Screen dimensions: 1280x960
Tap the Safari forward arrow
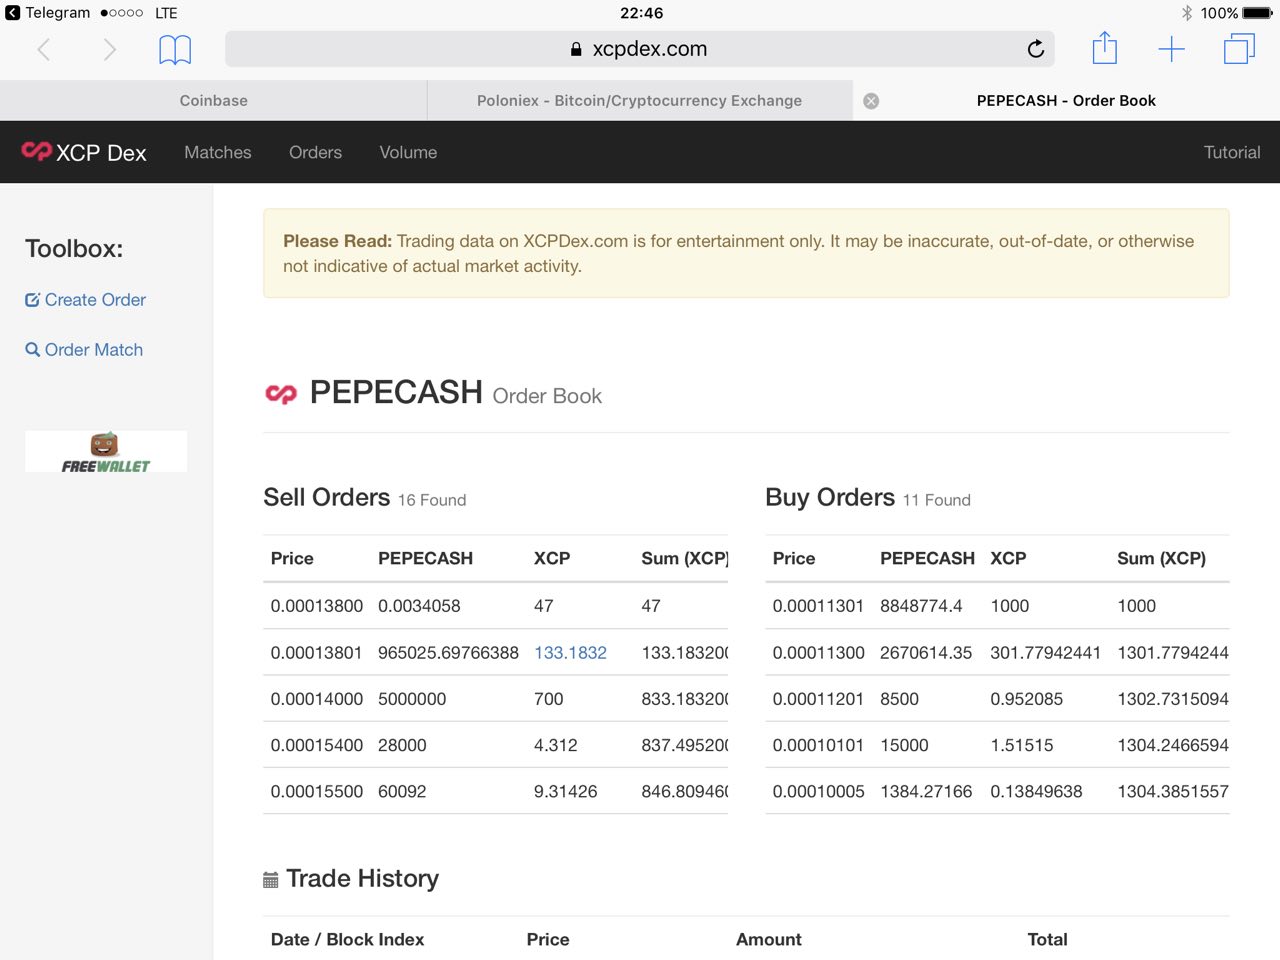(x=109, y=49)
